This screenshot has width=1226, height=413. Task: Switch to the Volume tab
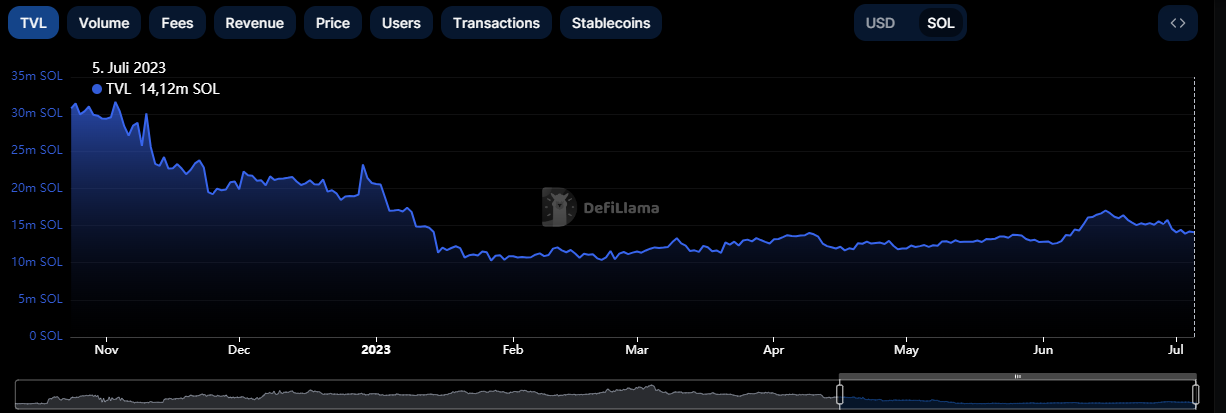point(104,22)
